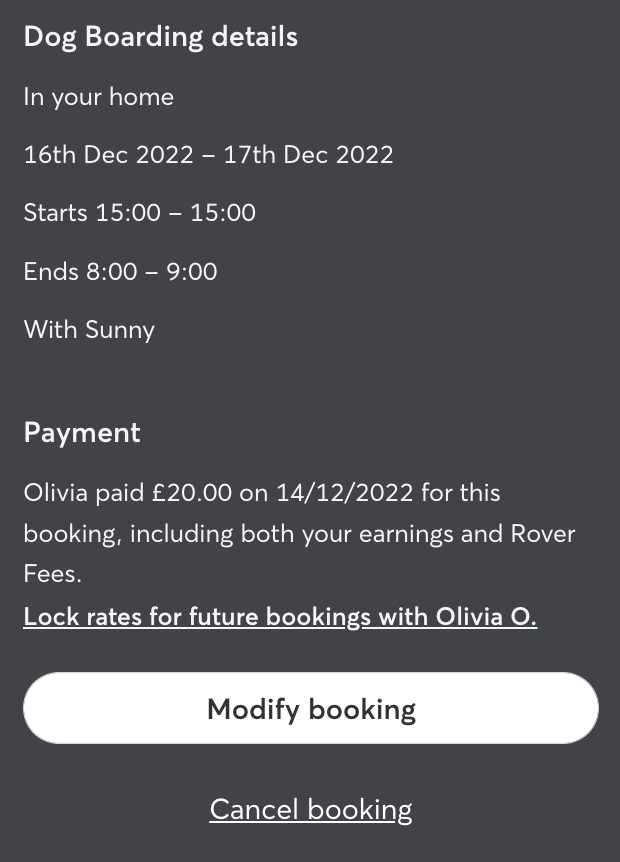Click the 16th Dec 2022 start date

[108, 155]
